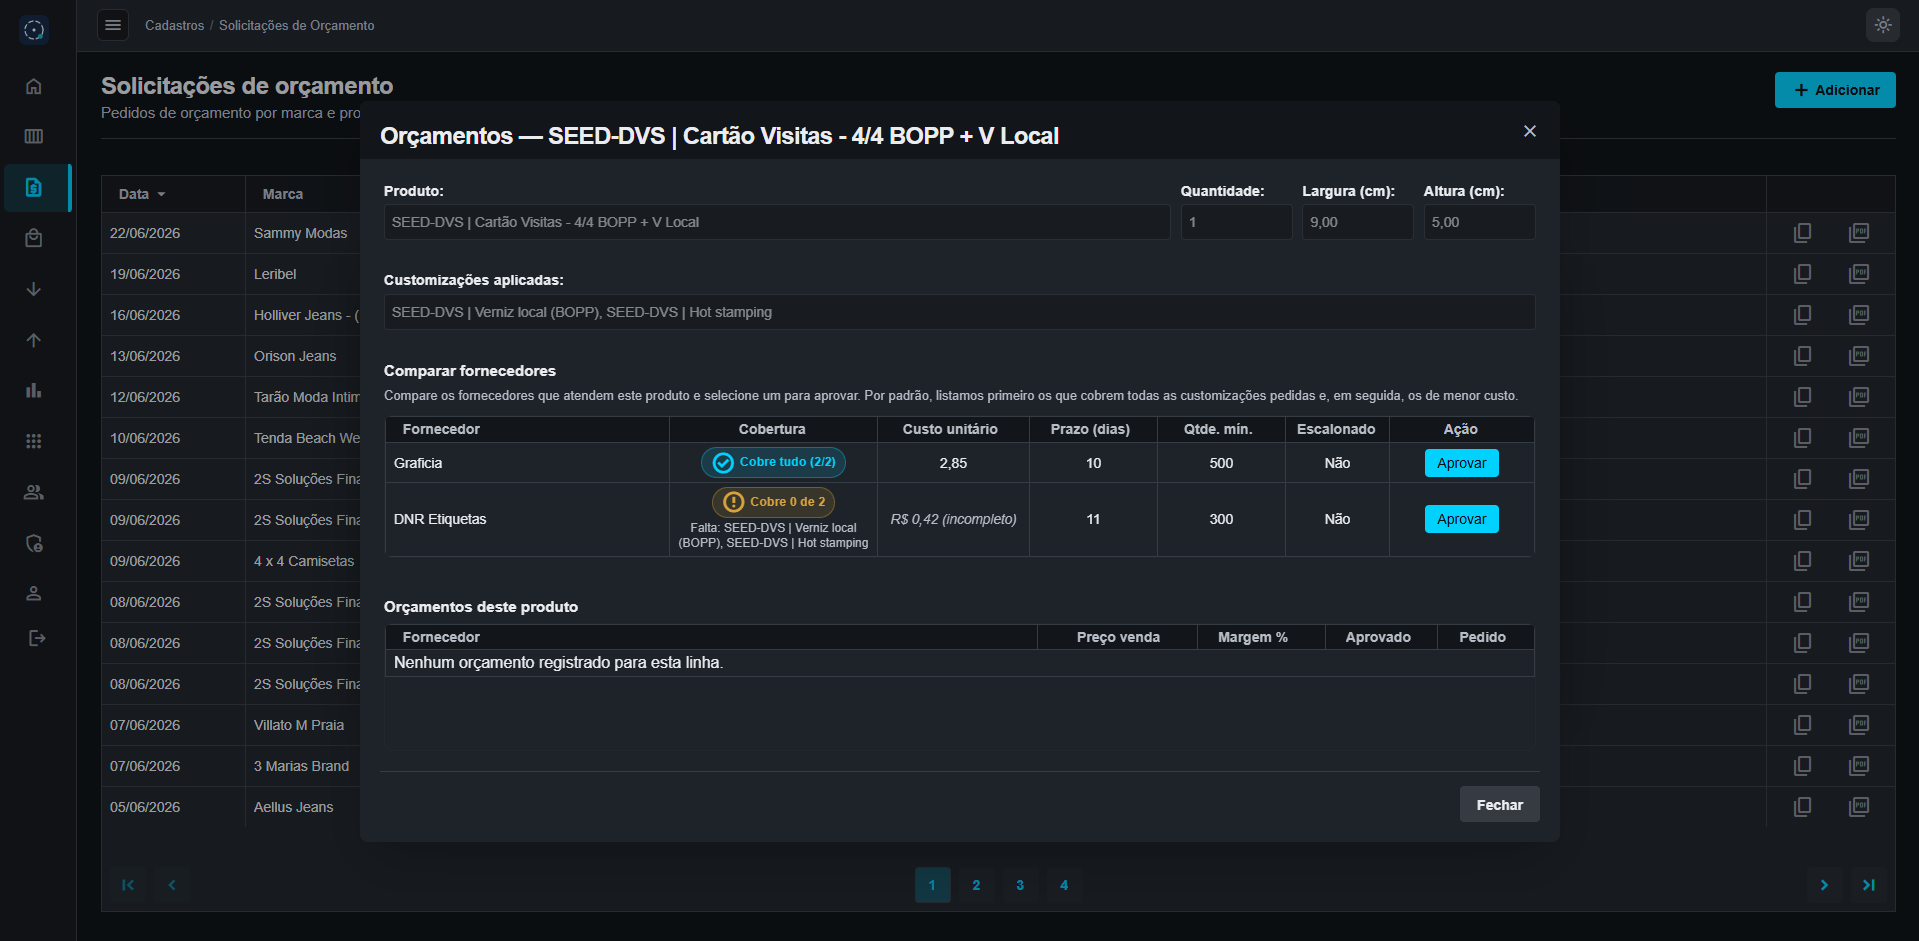Go to next page chevron

(1824, 885)
